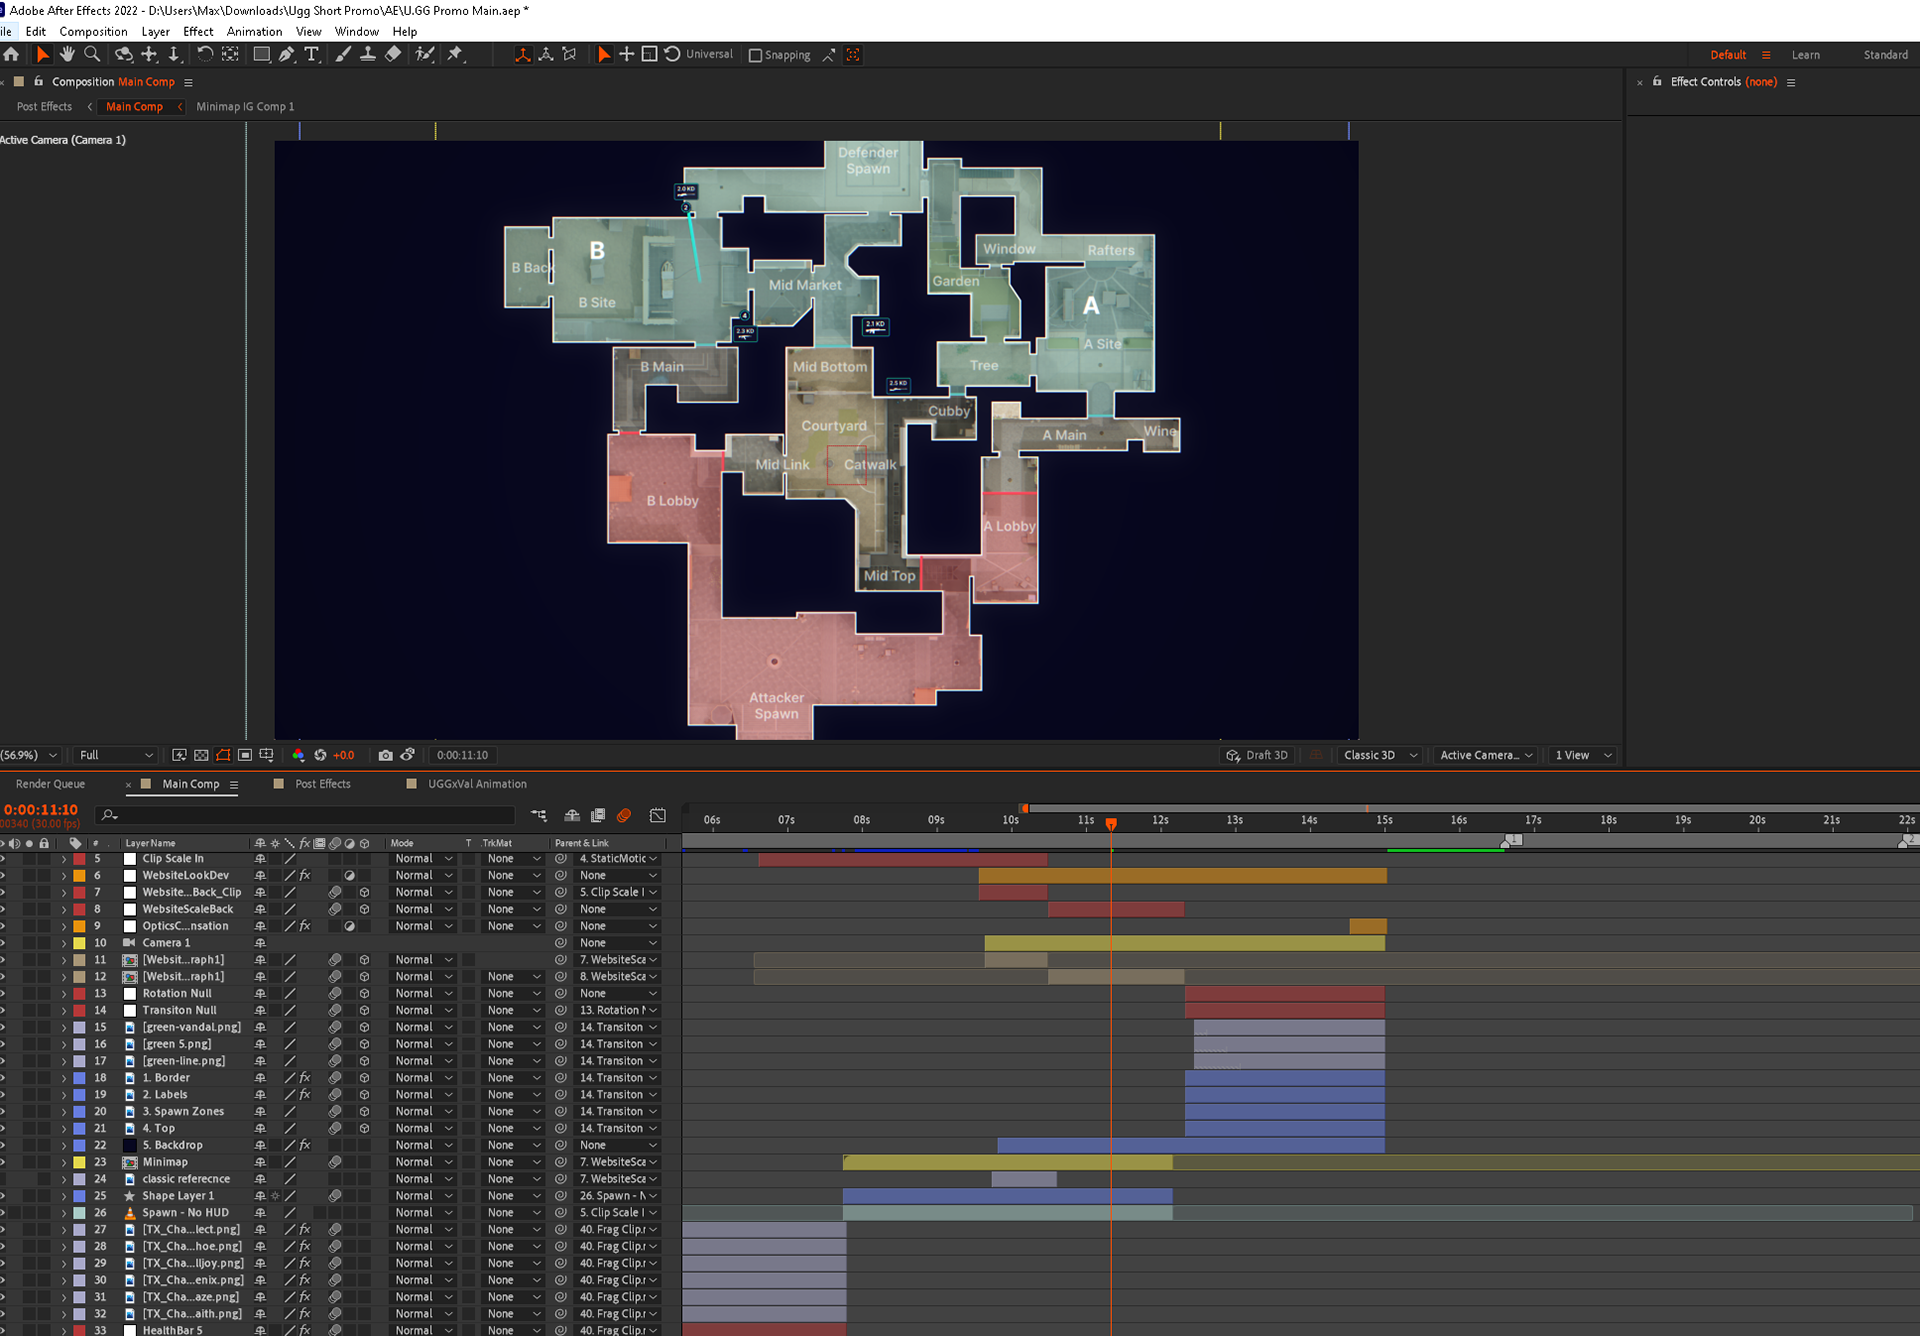Open blend mode dropdown for 5. Backdrop
Screen dimensions: 1920x1336
tap(423, 1145)
